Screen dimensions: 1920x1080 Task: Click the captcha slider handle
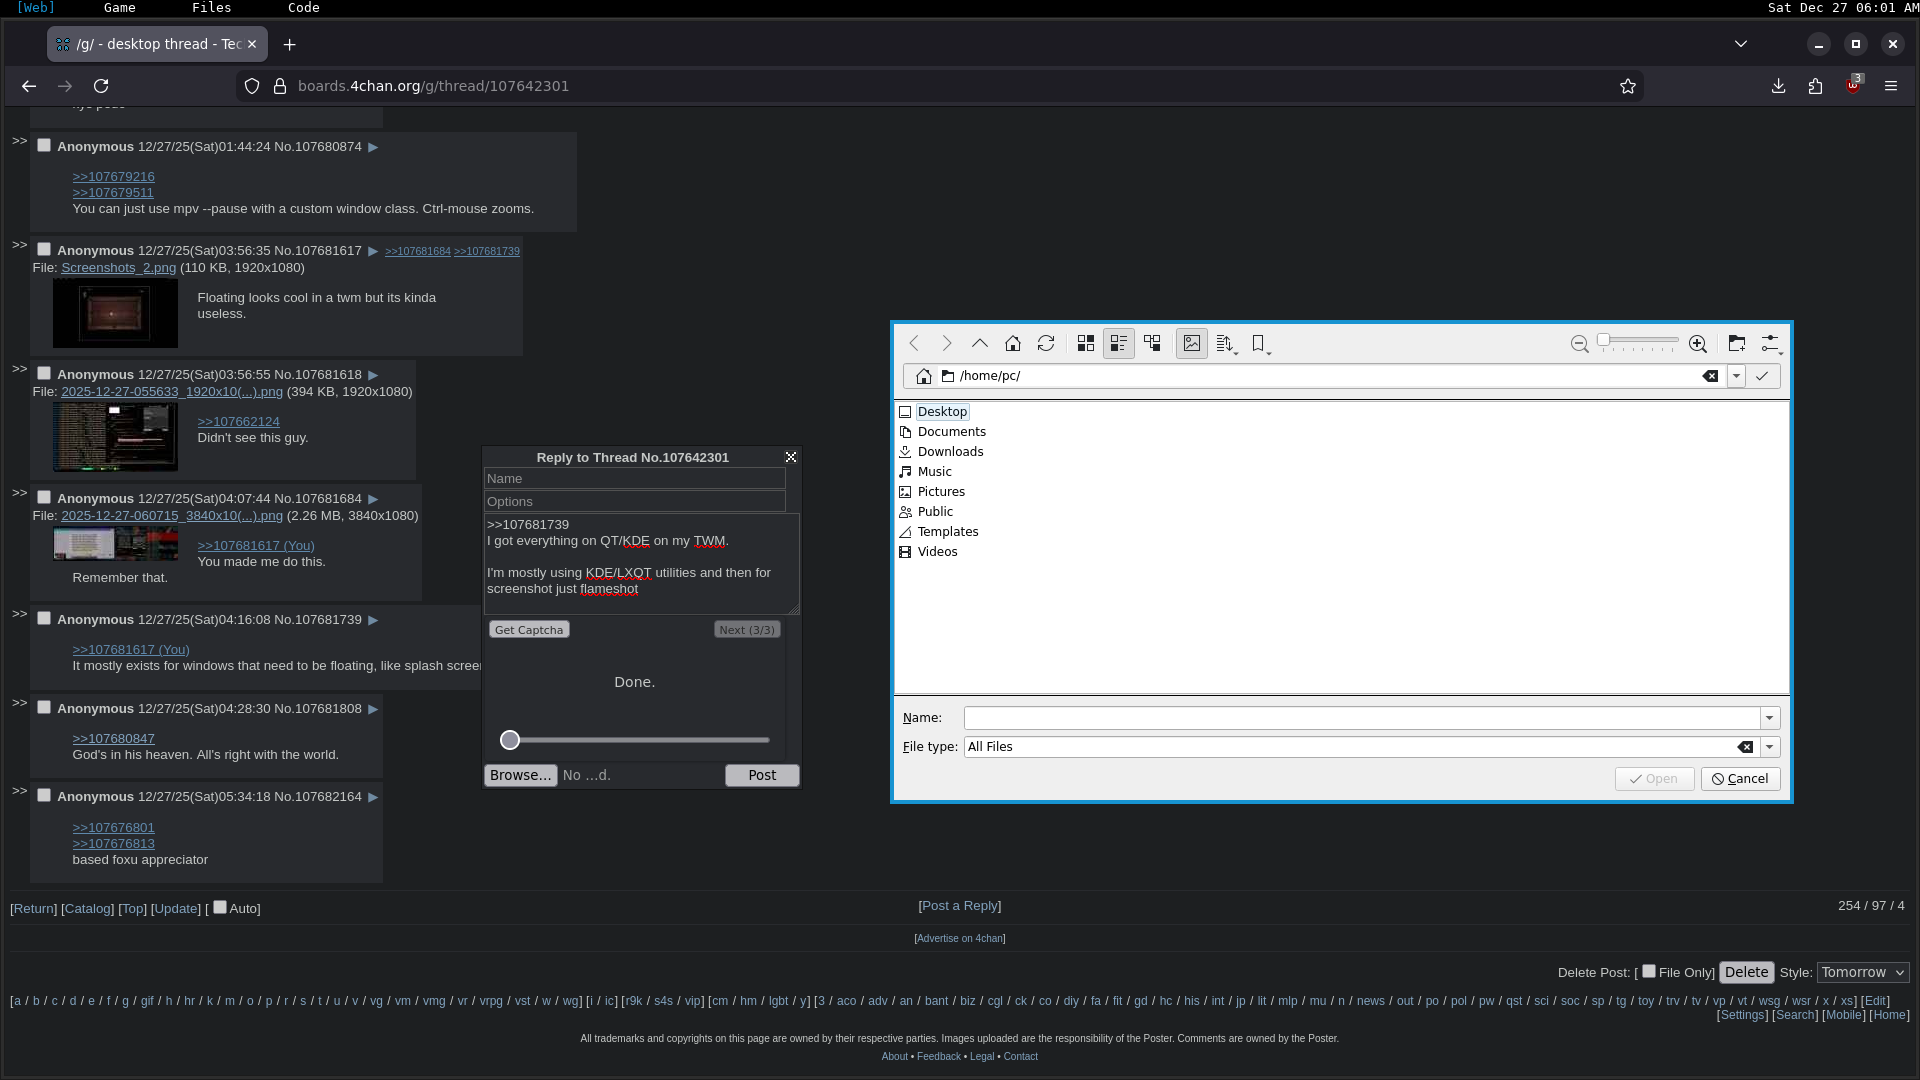[510, 740]
